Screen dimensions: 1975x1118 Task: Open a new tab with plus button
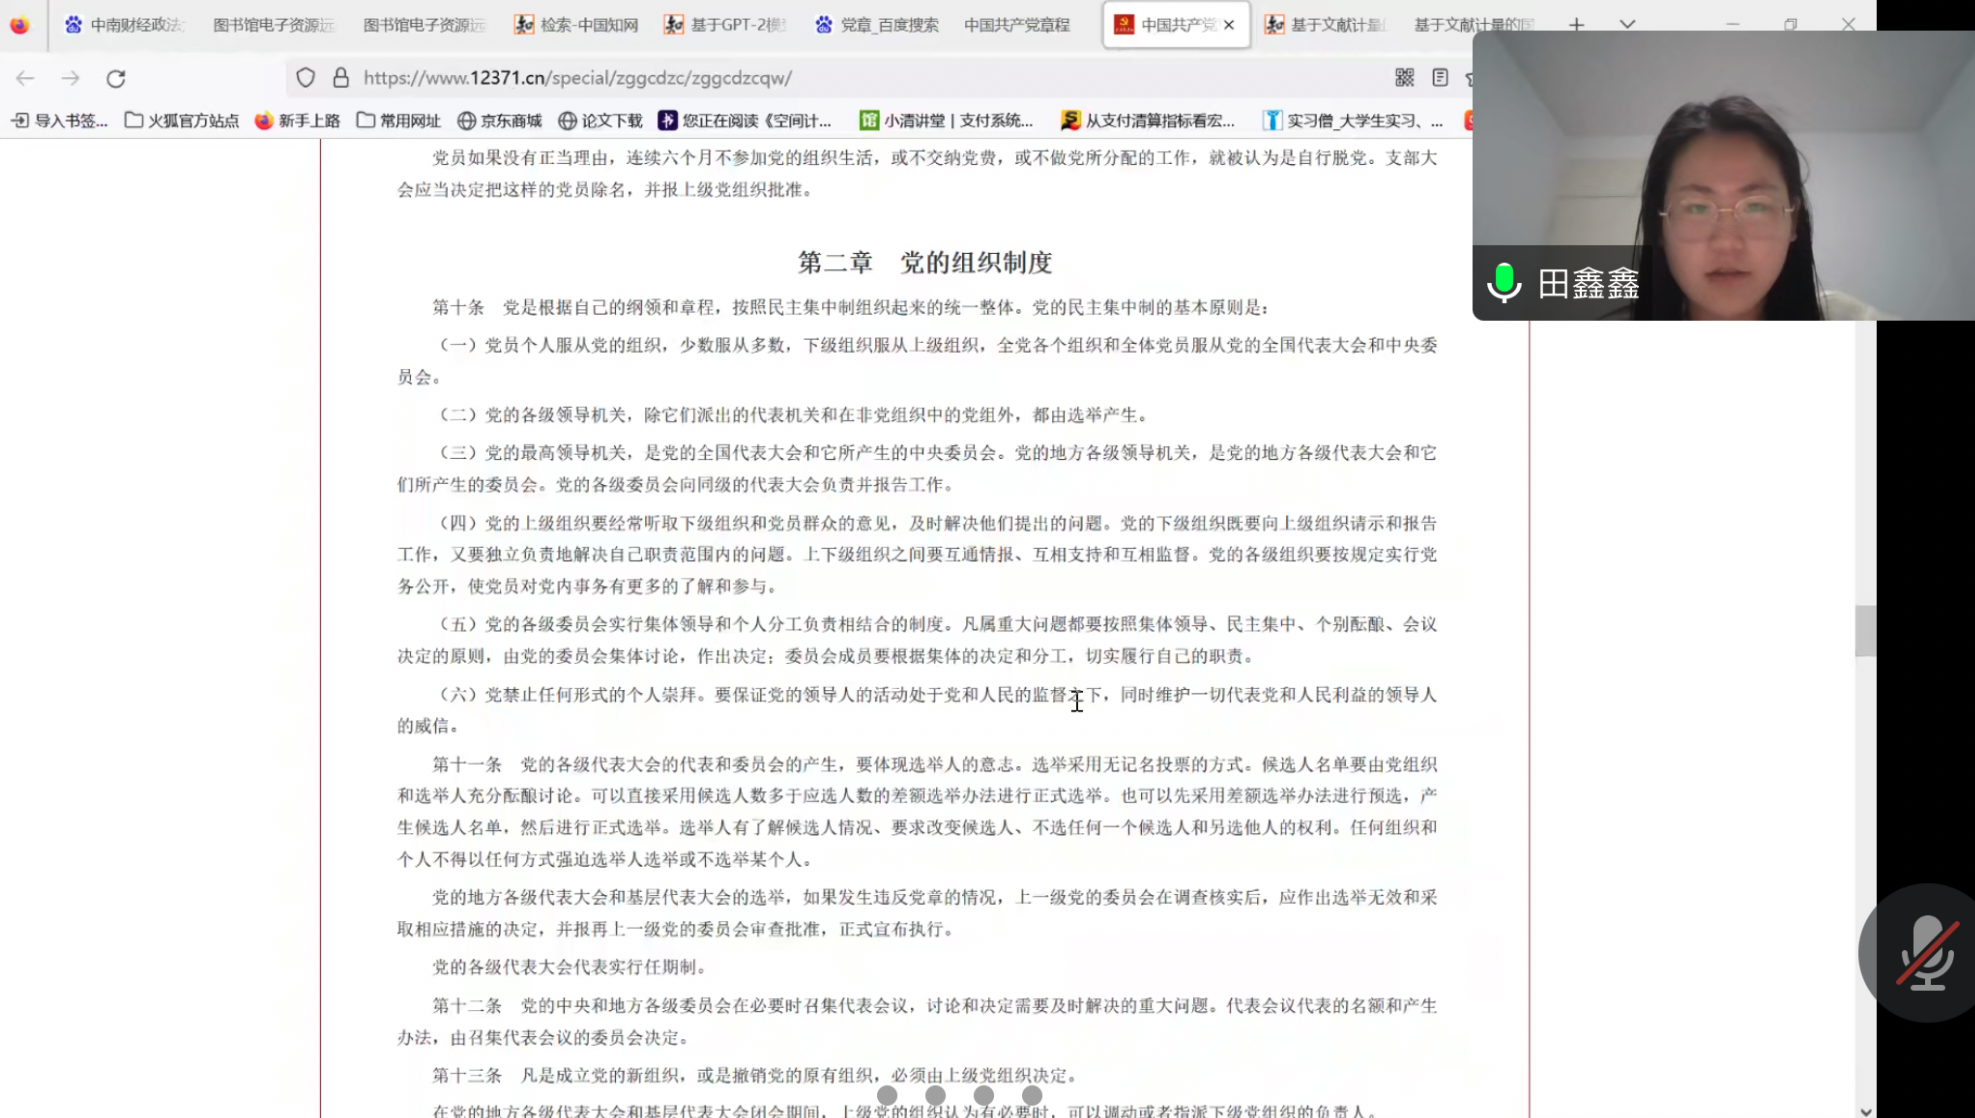coord(1576,25)
